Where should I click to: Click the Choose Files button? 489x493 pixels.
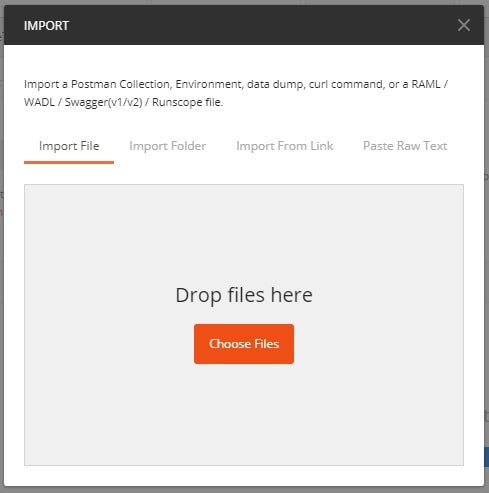pyautogui.click(x=244, y=344)
